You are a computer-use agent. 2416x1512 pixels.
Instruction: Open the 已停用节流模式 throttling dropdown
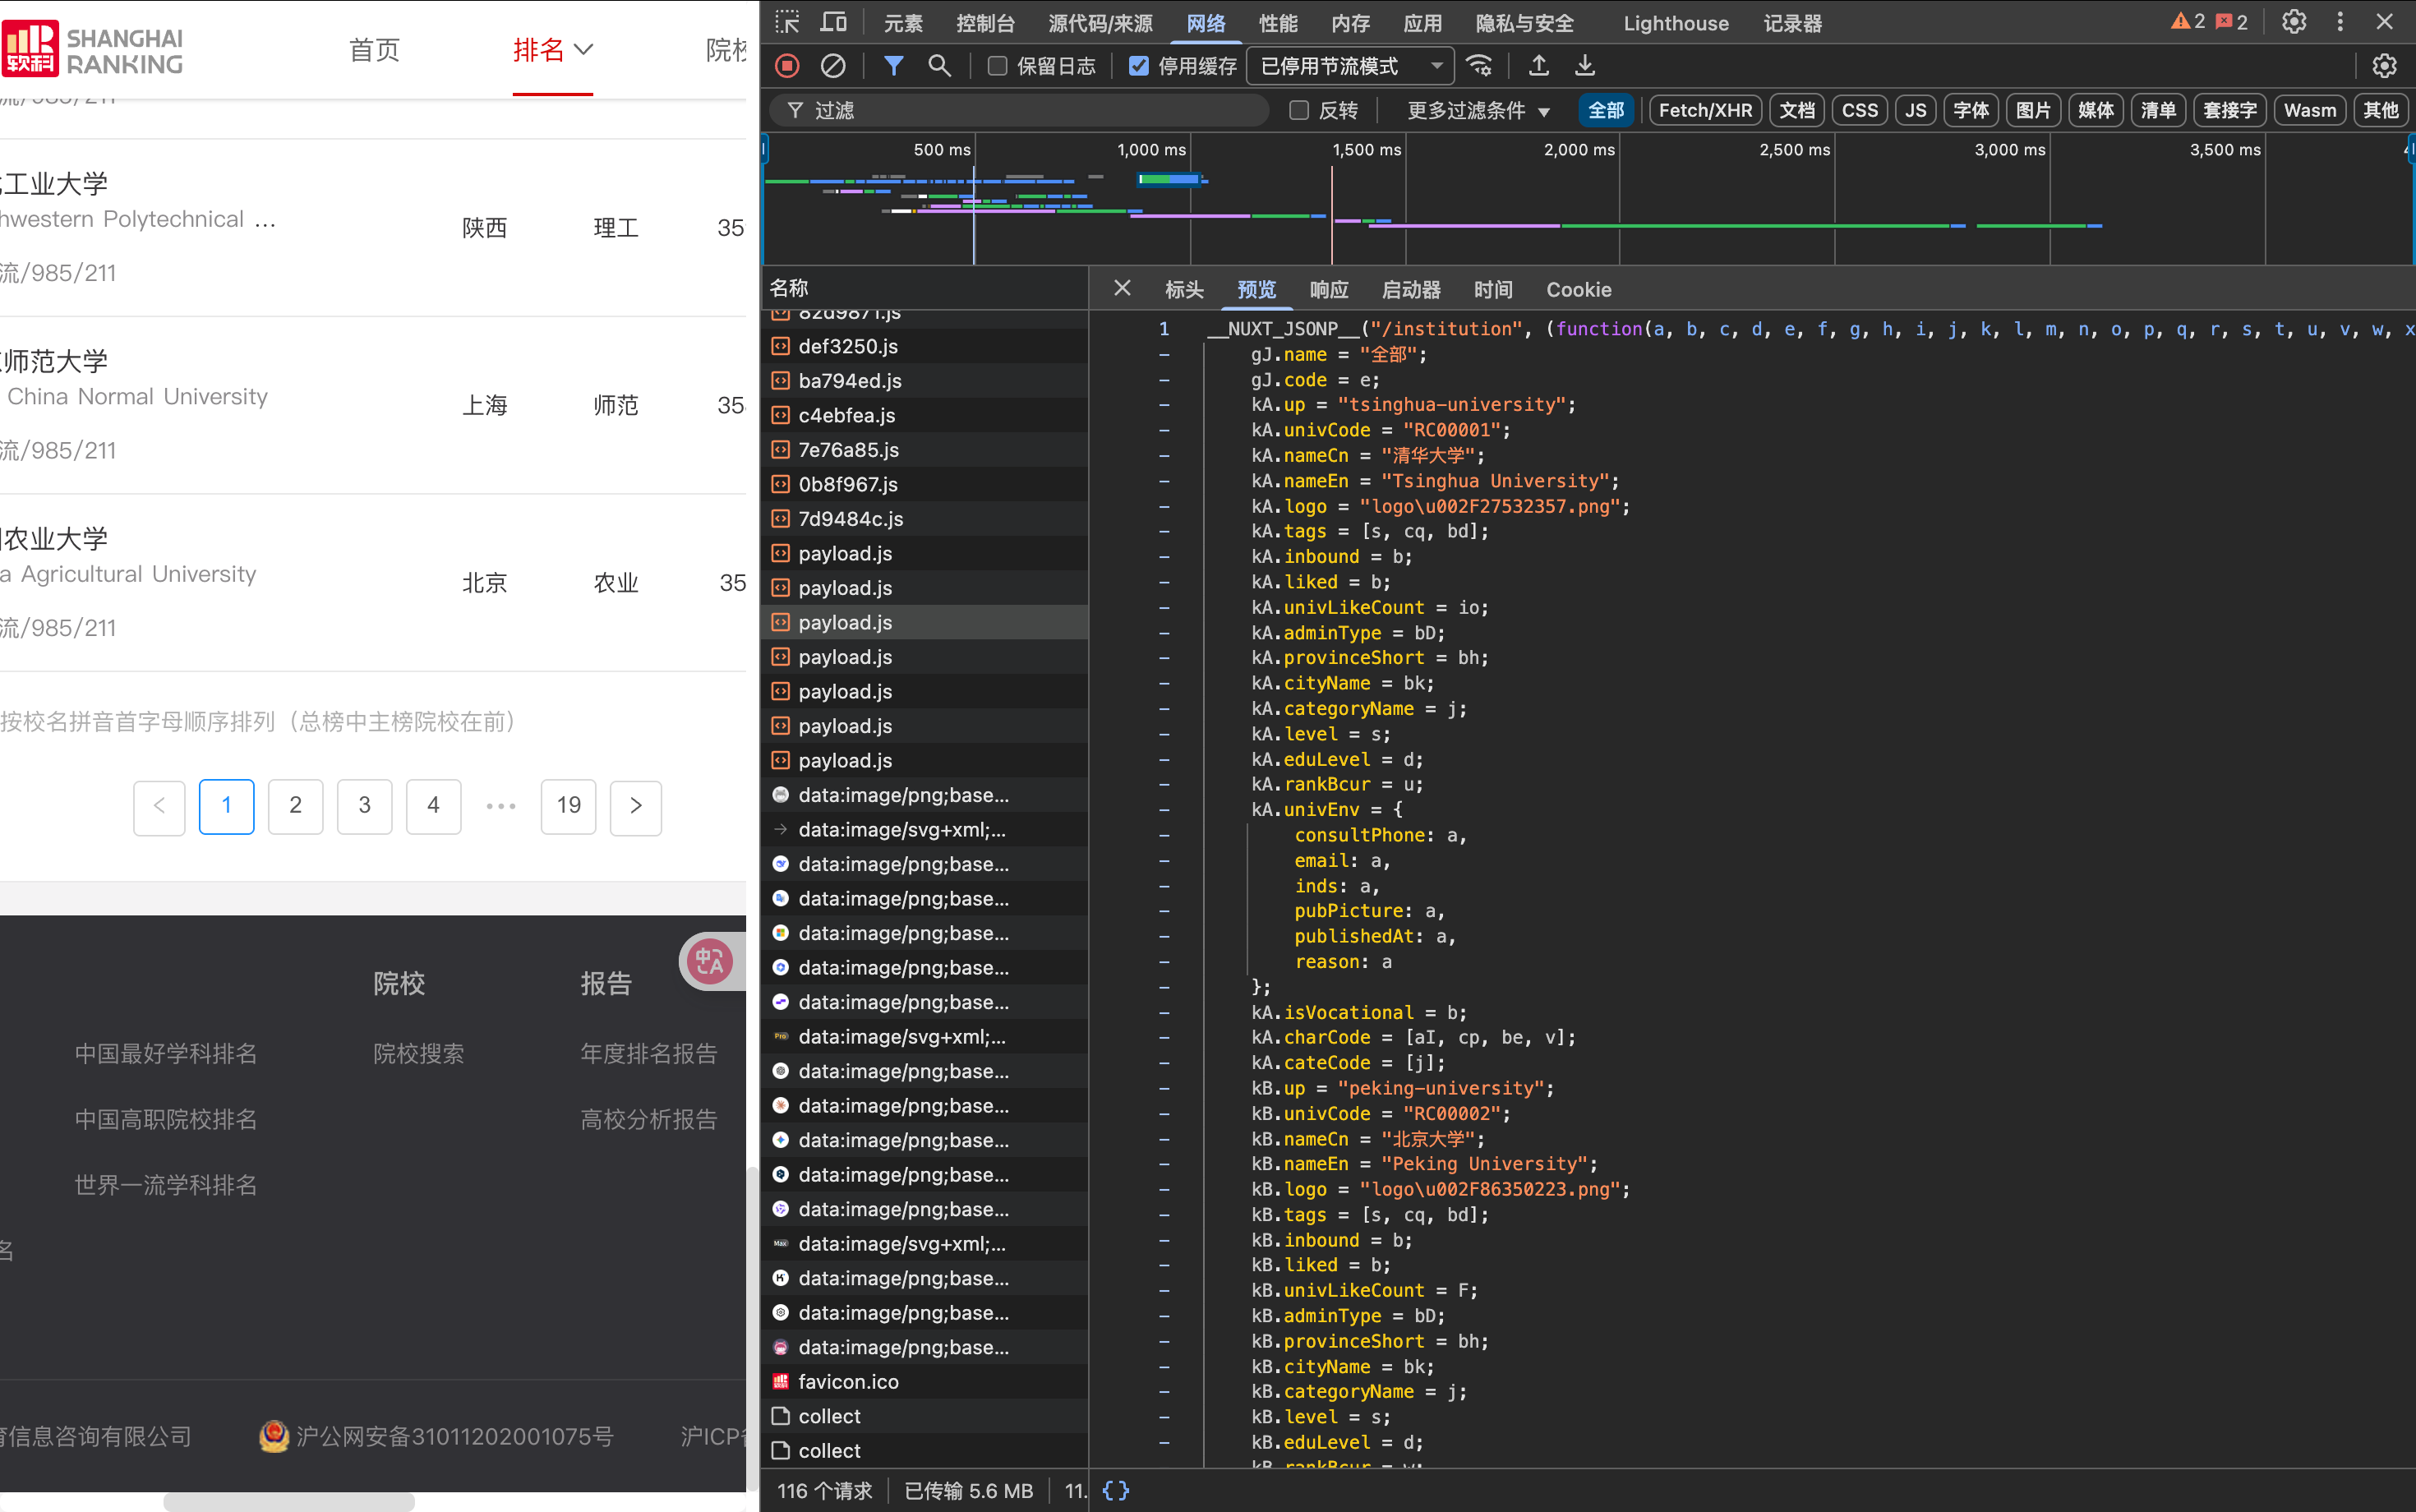(1350, 66)
